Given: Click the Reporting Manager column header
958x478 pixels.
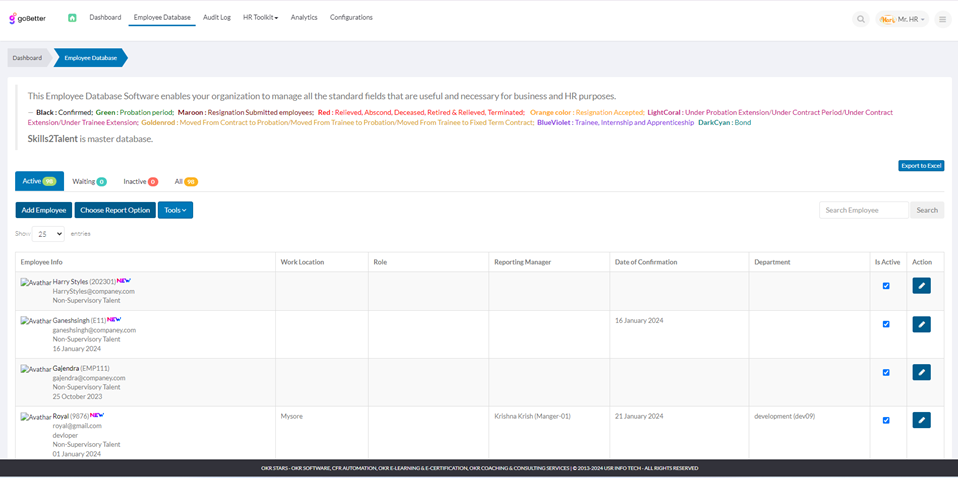Looking at the screenshot, I should click(x=549, y=262).
